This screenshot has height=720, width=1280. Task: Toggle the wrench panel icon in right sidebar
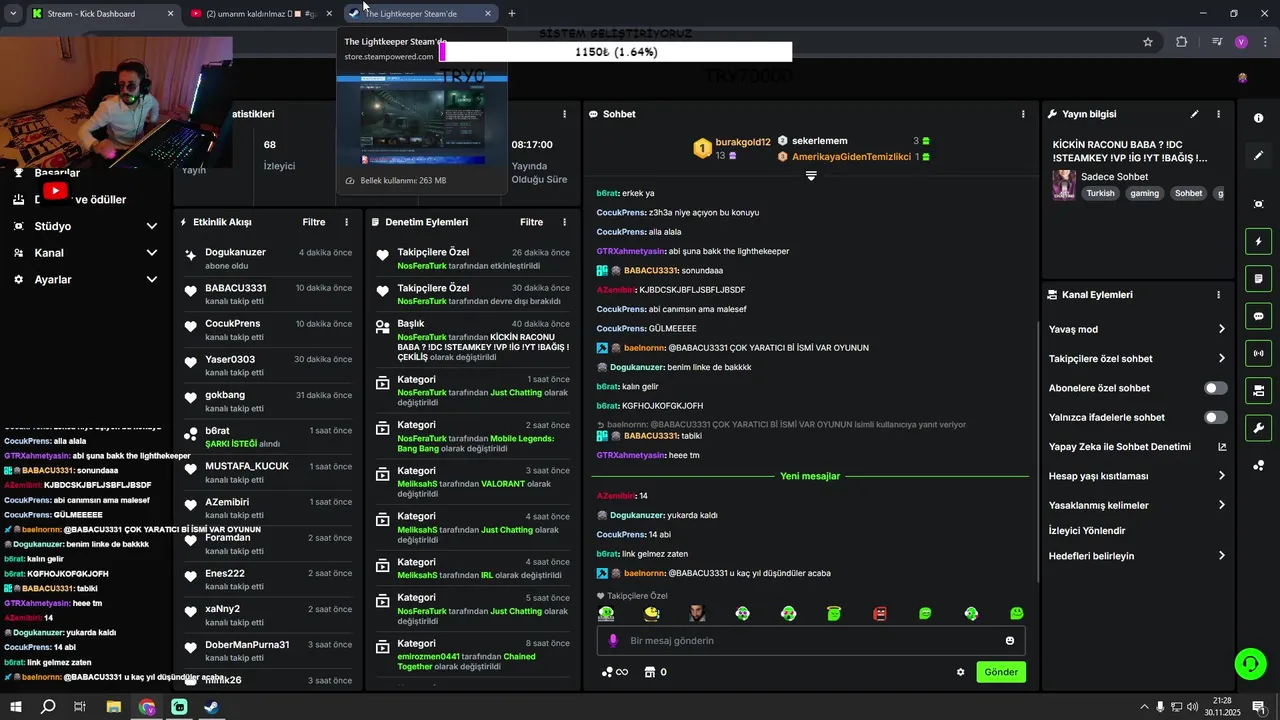[1258, 428]
